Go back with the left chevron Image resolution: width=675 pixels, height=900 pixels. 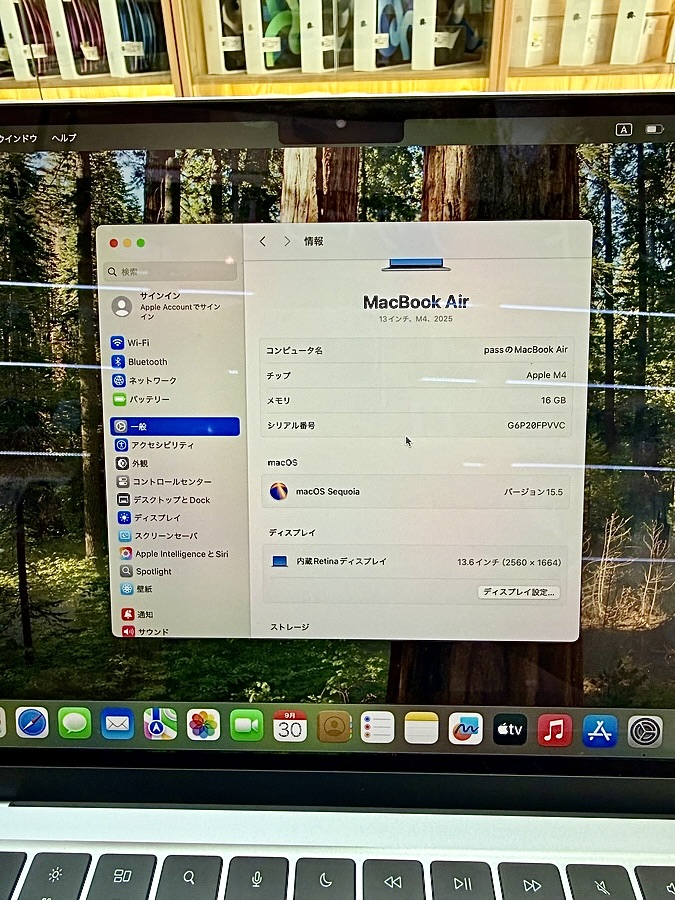(263, 242)
